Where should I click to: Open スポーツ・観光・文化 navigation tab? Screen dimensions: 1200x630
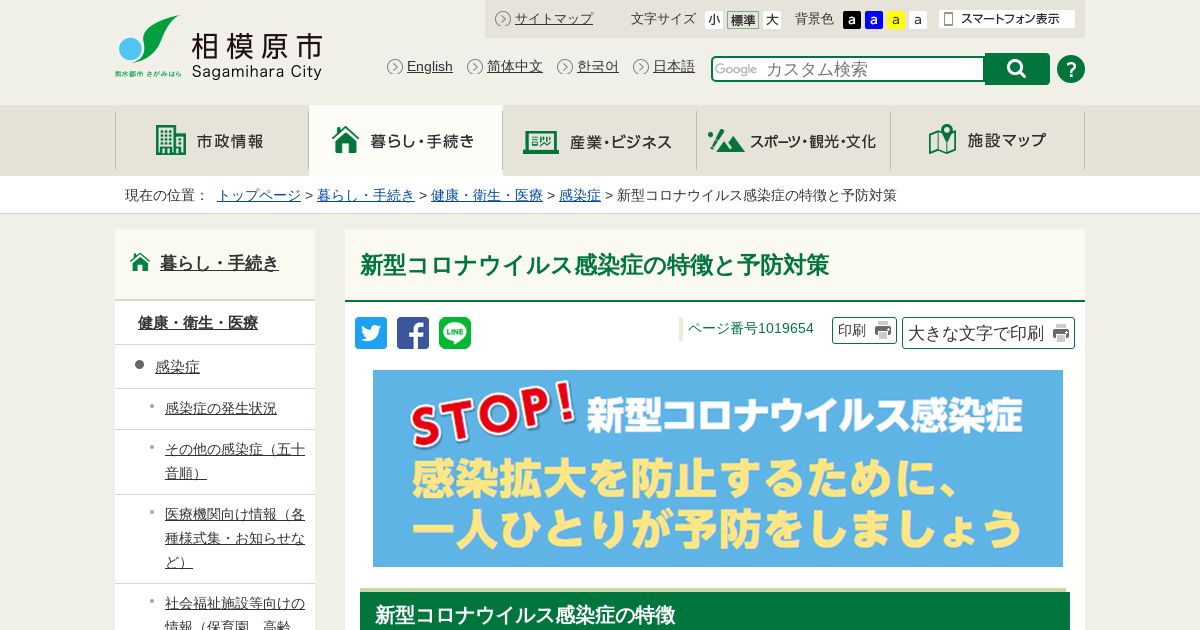pos(793,140)
